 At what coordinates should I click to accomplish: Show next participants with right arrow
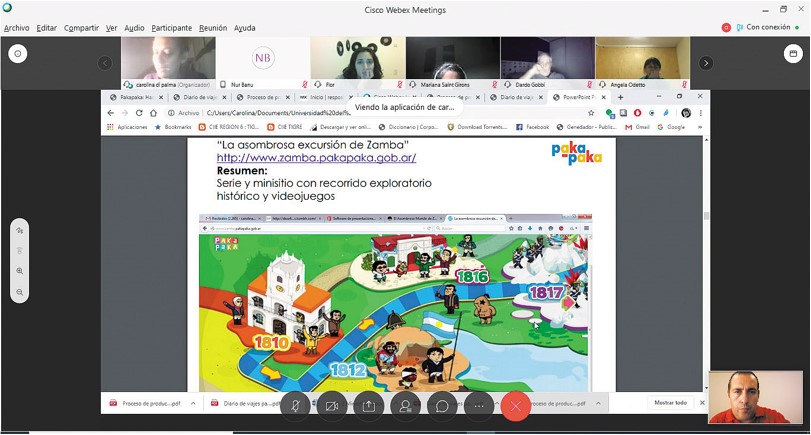coord(706,63)
